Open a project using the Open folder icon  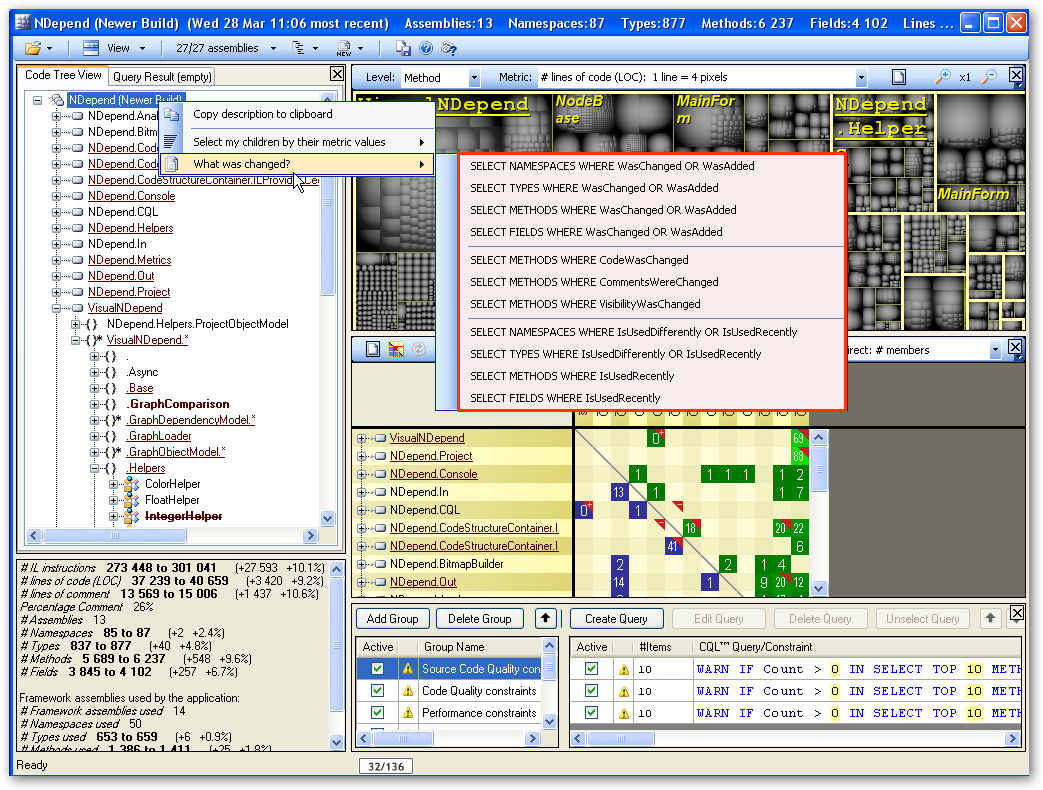[x=33, y=47]
